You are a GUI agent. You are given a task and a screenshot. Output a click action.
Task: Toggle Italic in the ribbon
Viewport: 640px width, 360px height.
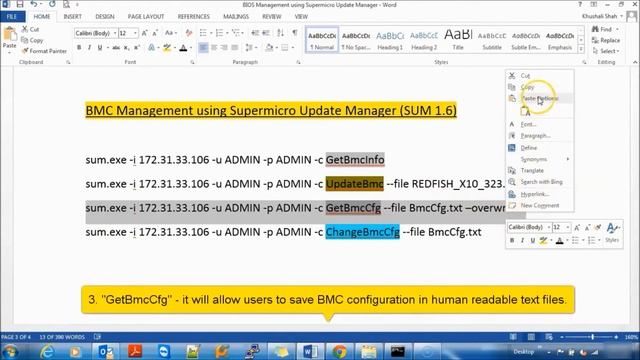tap(89, 48)
